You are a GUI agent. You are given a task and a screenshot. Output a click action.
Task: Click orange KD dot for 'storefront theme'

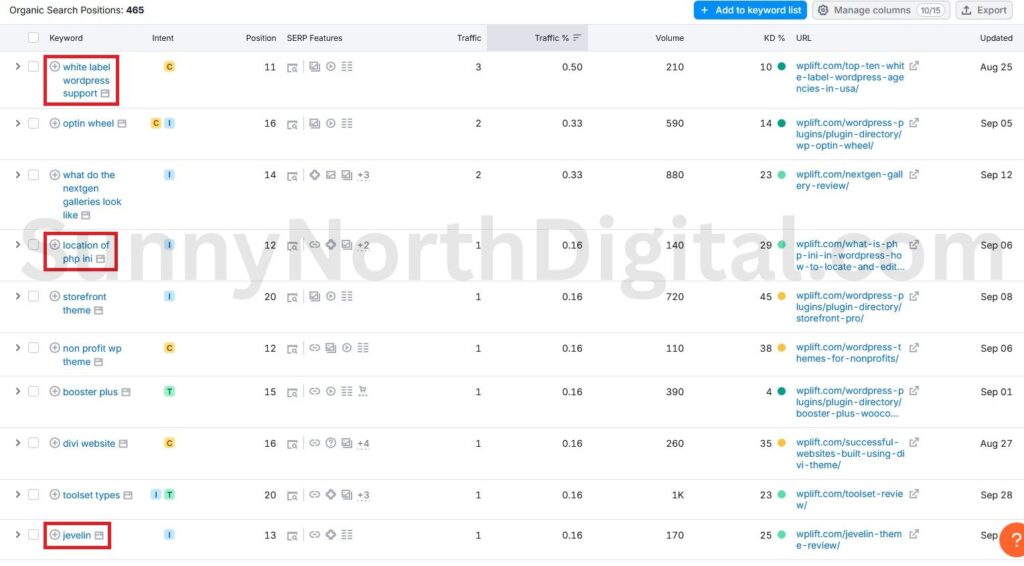[x=782, y=296]
